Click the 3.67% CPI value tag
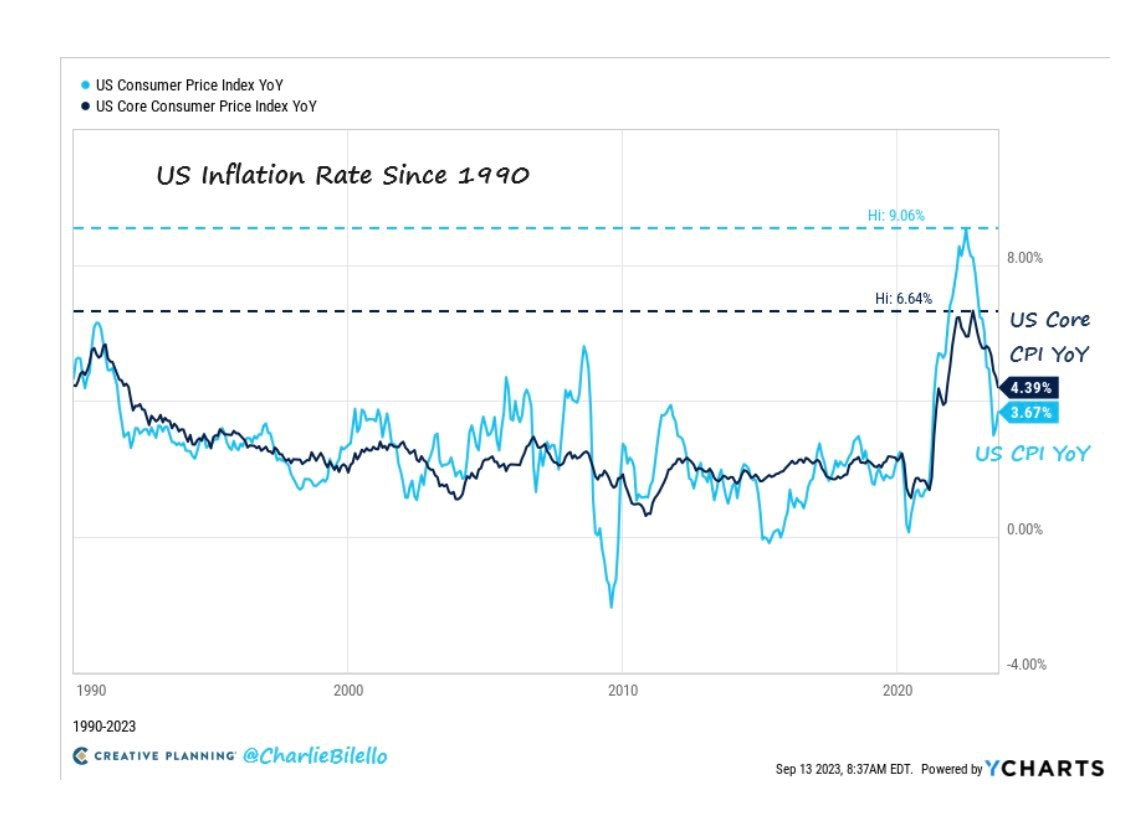The image size is (1139, 840). [1030, 412]
